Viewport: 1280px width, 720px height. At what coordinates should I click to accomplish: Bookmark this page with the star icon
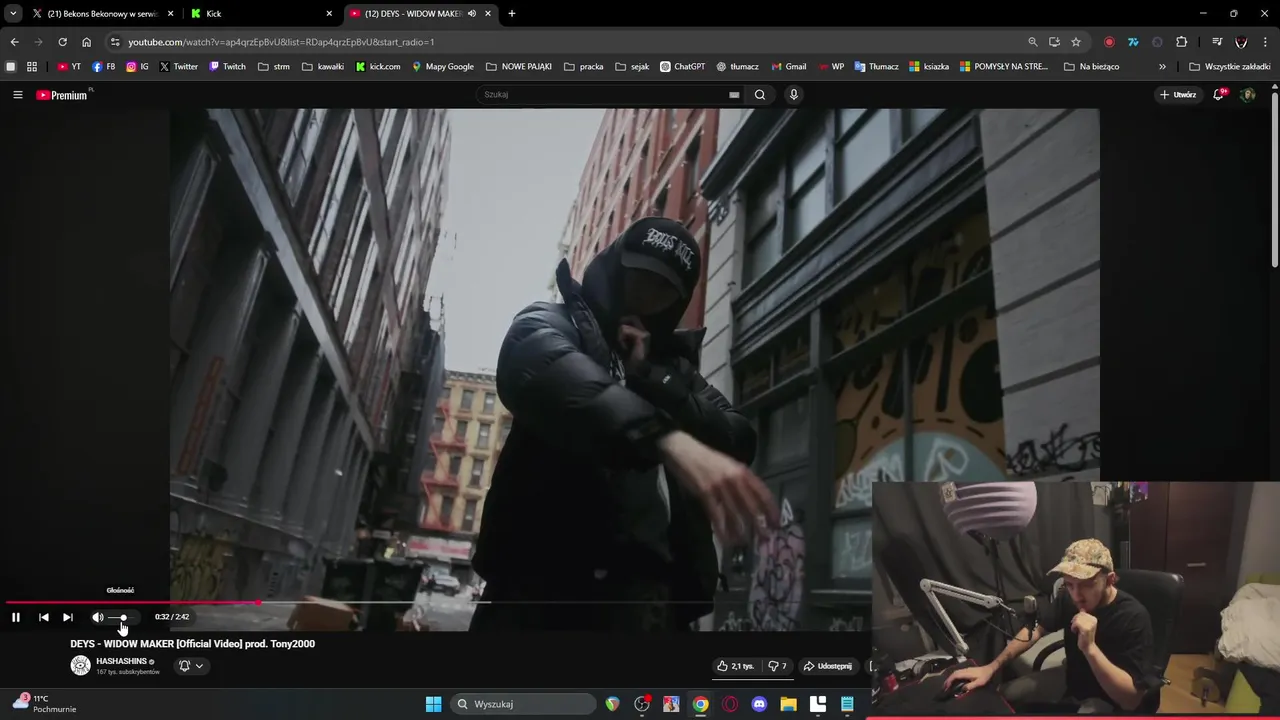click(x=1076, y=42)
